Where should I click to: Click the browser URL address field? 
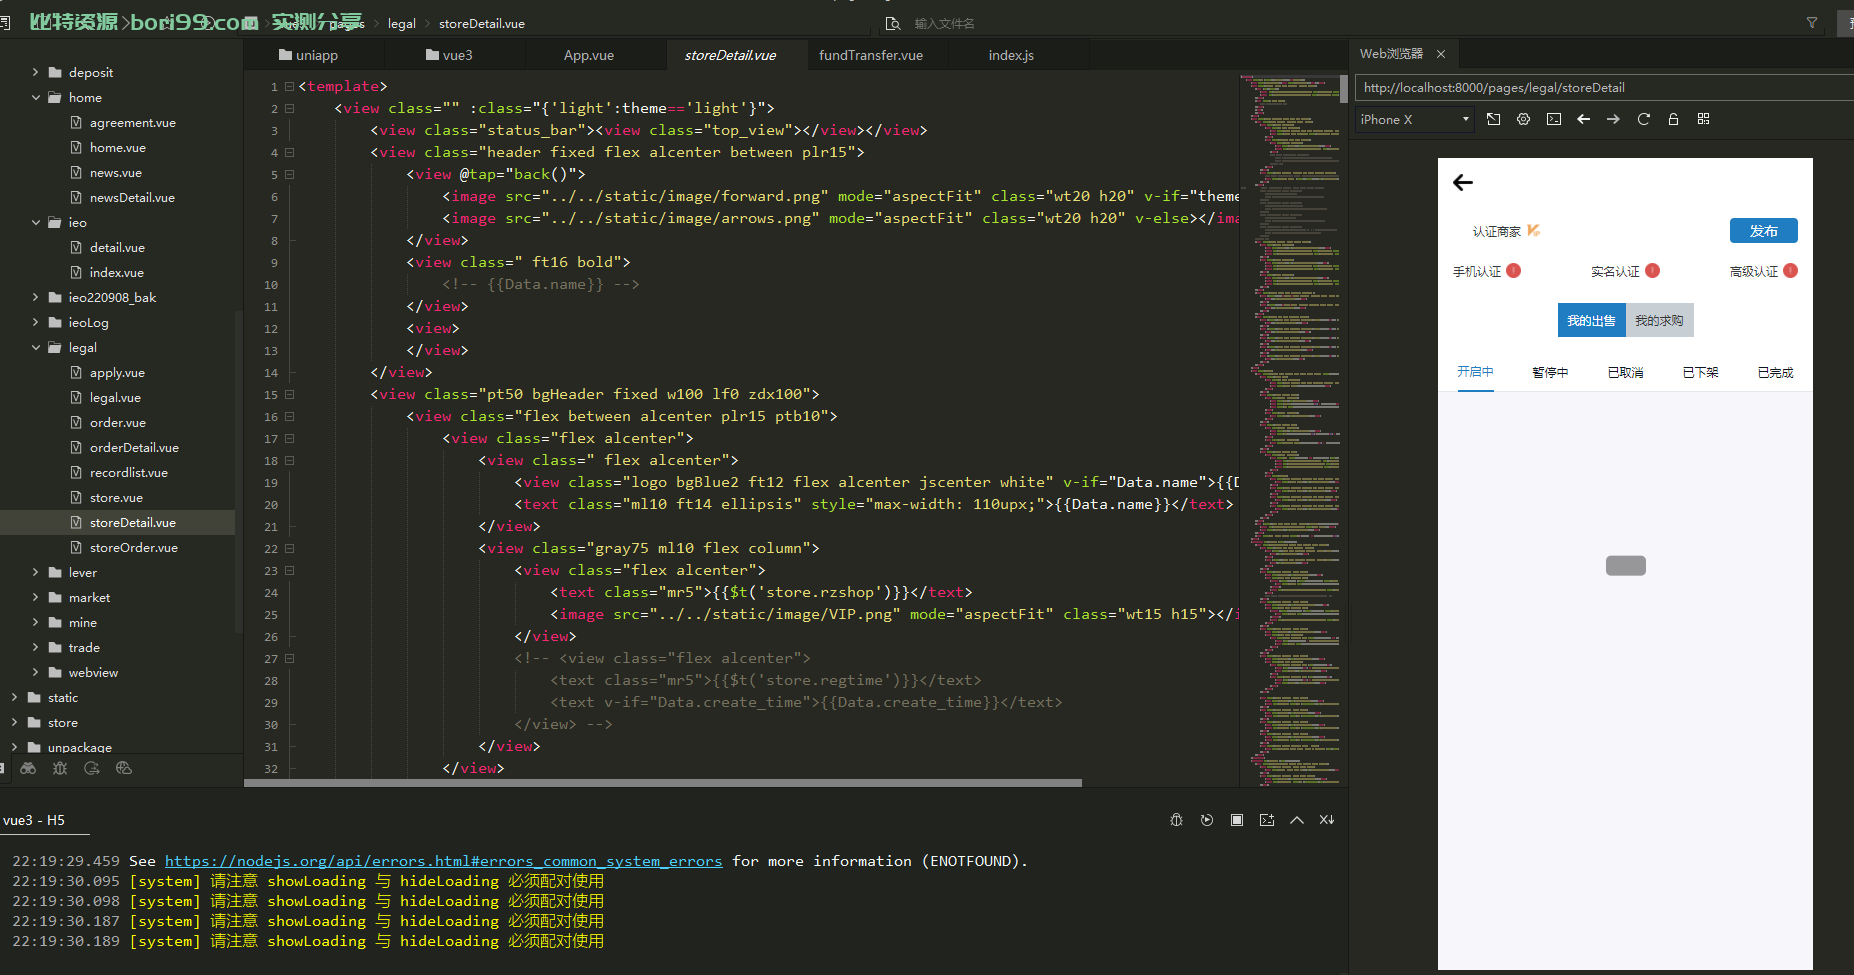click(x=1604, y=88)
